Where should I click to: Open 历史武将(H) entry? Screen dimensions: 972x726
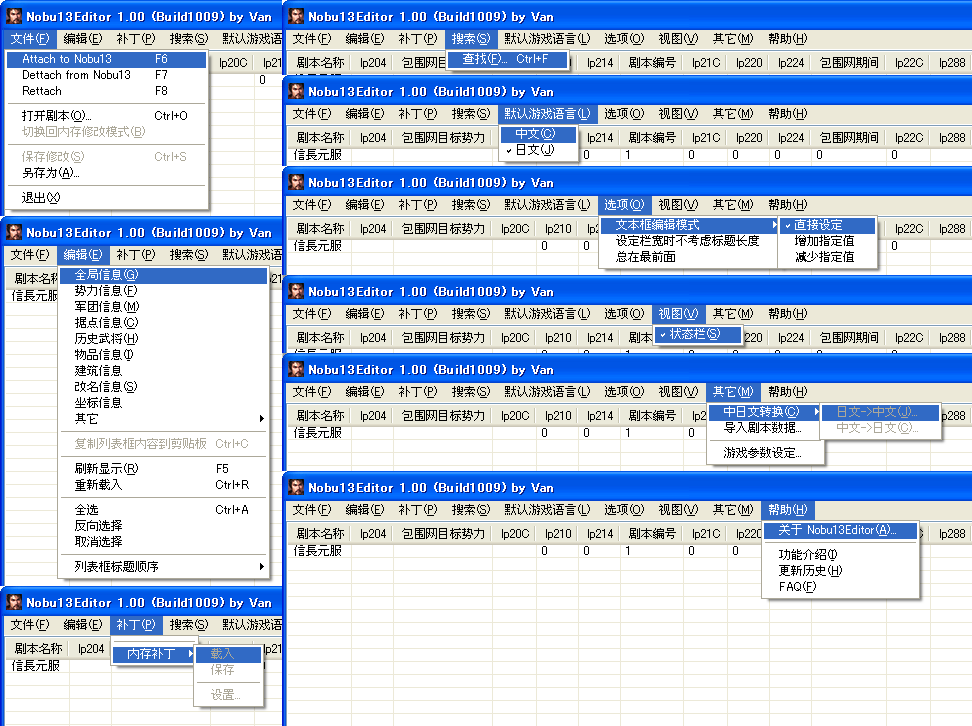[164, 339]
